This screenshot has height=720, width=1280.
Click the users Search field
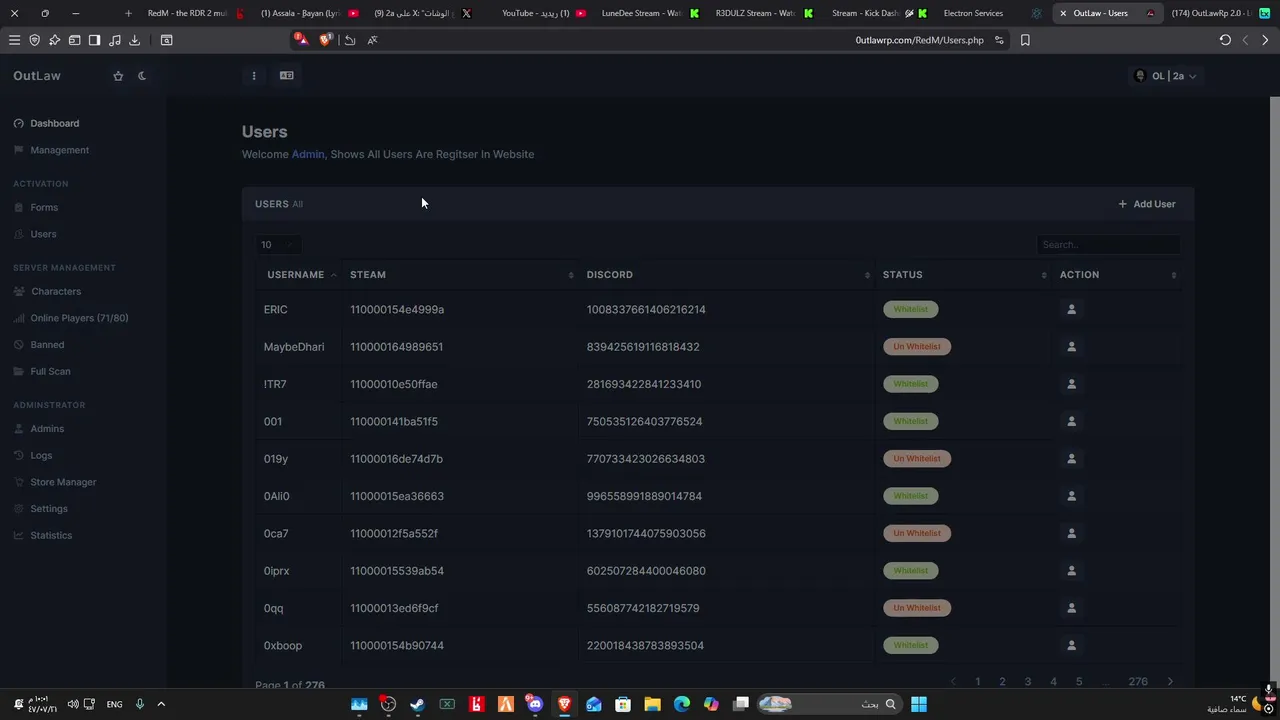pyautogui.click(x=1108, y=245)
